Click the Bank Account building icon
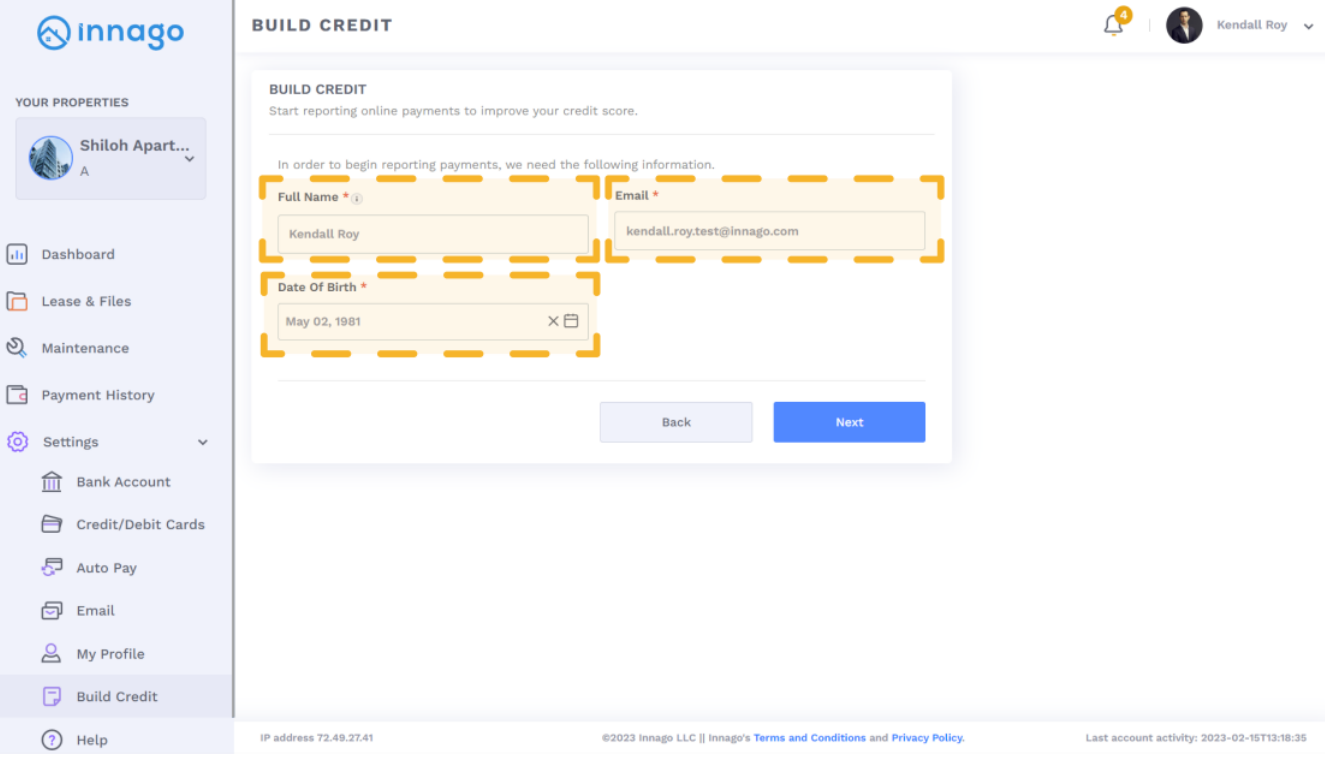This screenshot has width=1325, height=760. 51,482
